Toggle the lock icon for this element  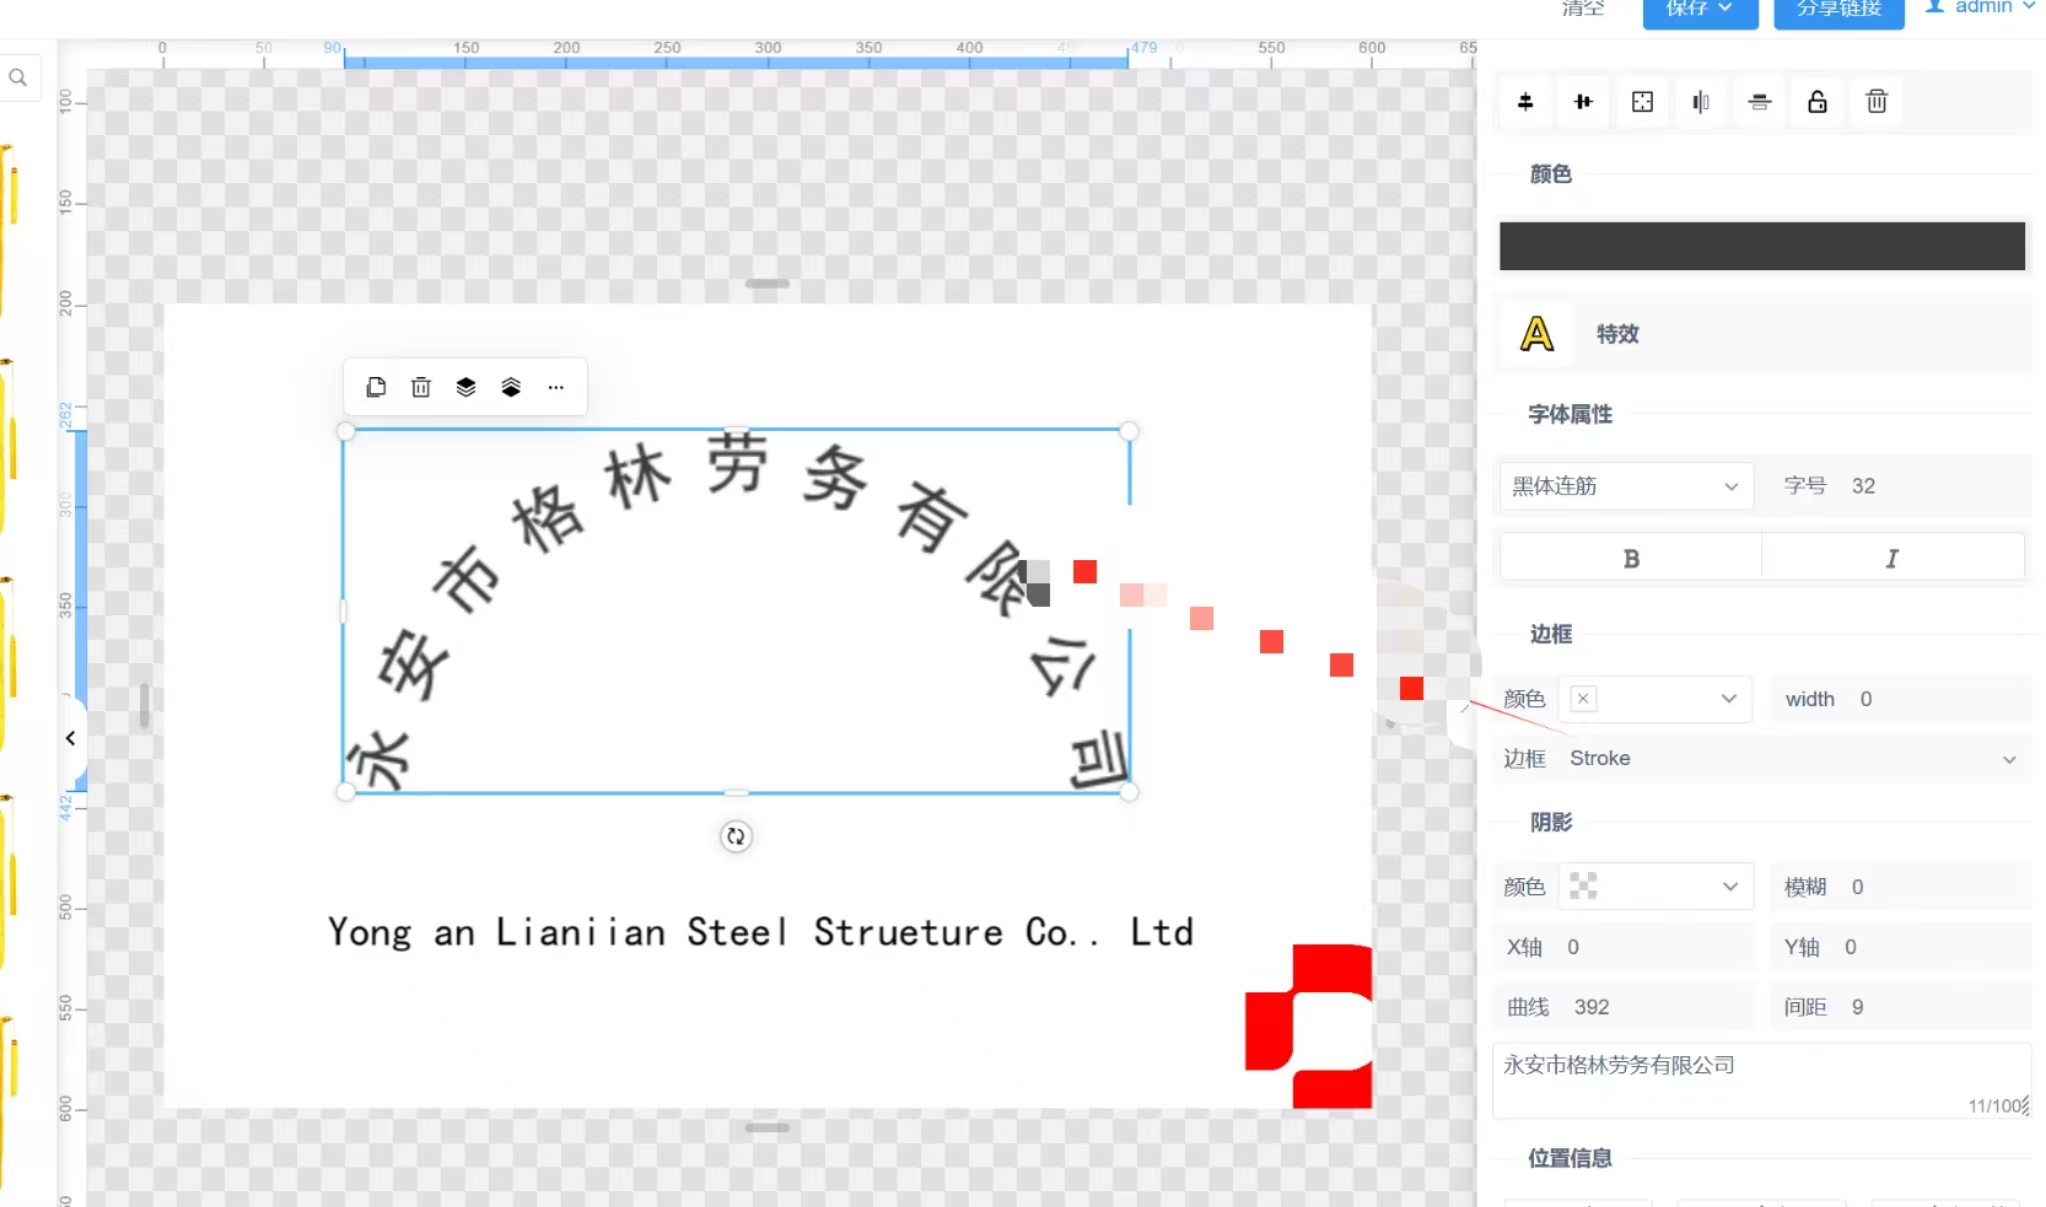pyautogui.click(x=1817, y=102)
